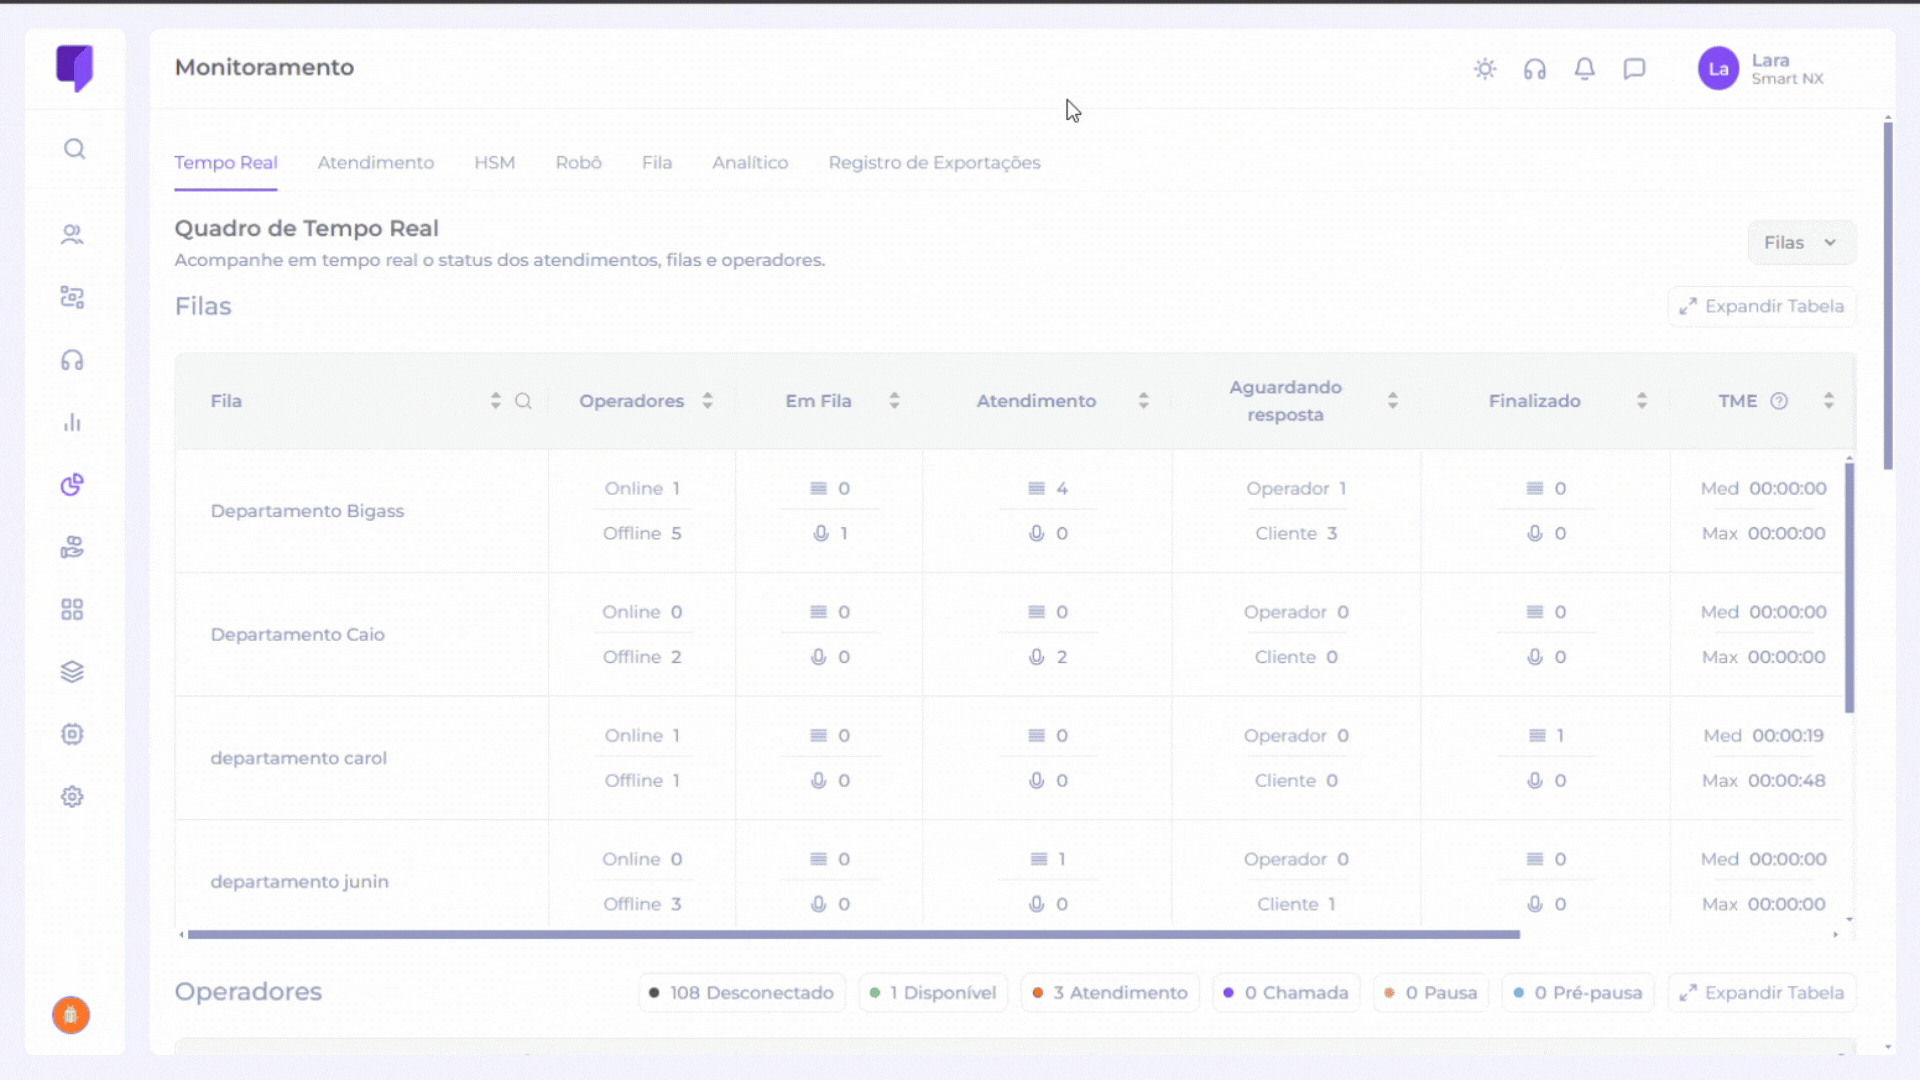Open notifications bell icon
1920x1080 pixels.
(1585, 69)
